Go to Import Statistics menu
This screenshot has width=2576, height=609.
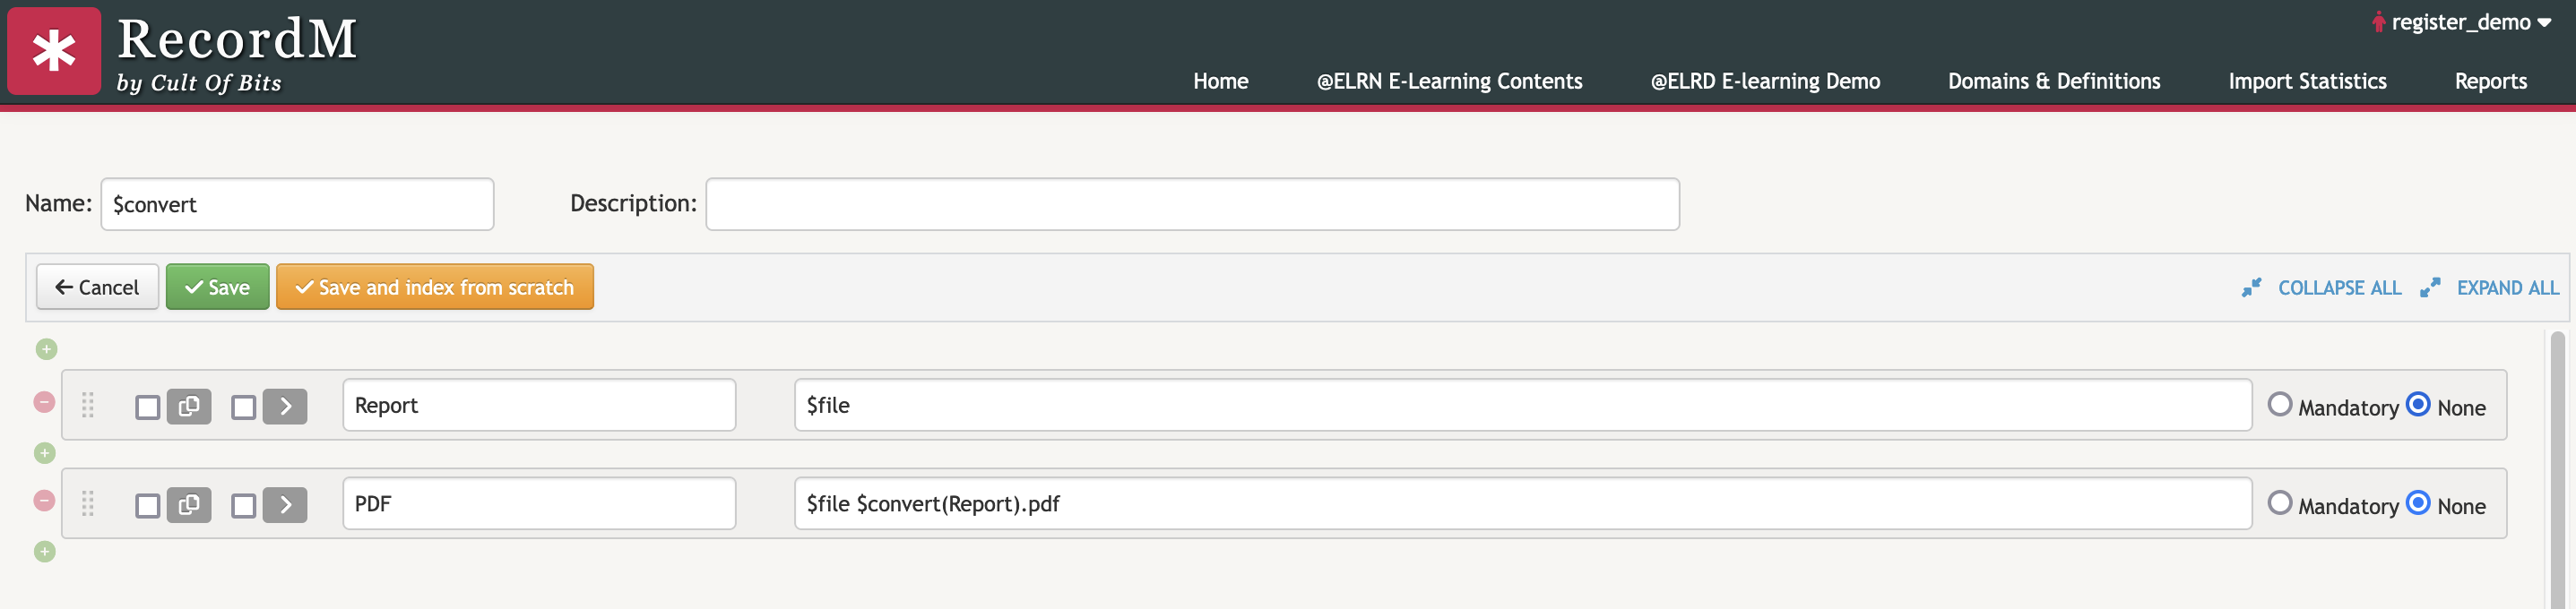2306,81
